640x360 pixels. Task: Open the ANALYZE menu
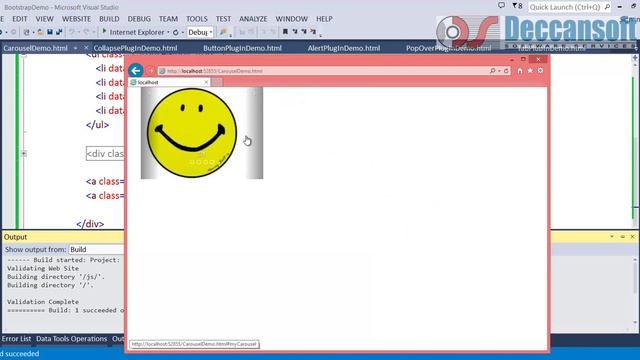tap(253, 19)
